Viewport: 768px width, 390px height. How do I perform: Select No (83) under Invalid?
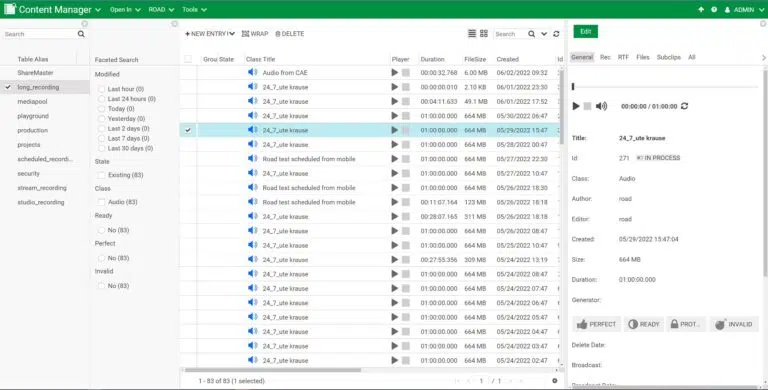(x=101, y=286)
